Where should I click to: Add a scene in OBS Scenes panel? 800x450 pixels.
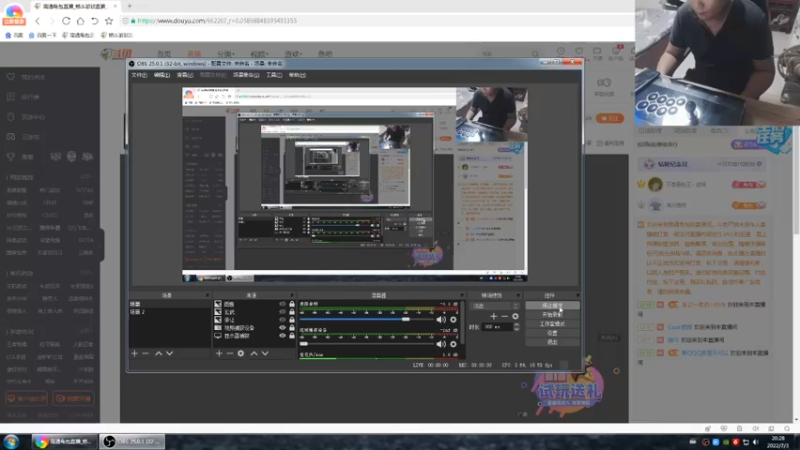tap(135, 353)
